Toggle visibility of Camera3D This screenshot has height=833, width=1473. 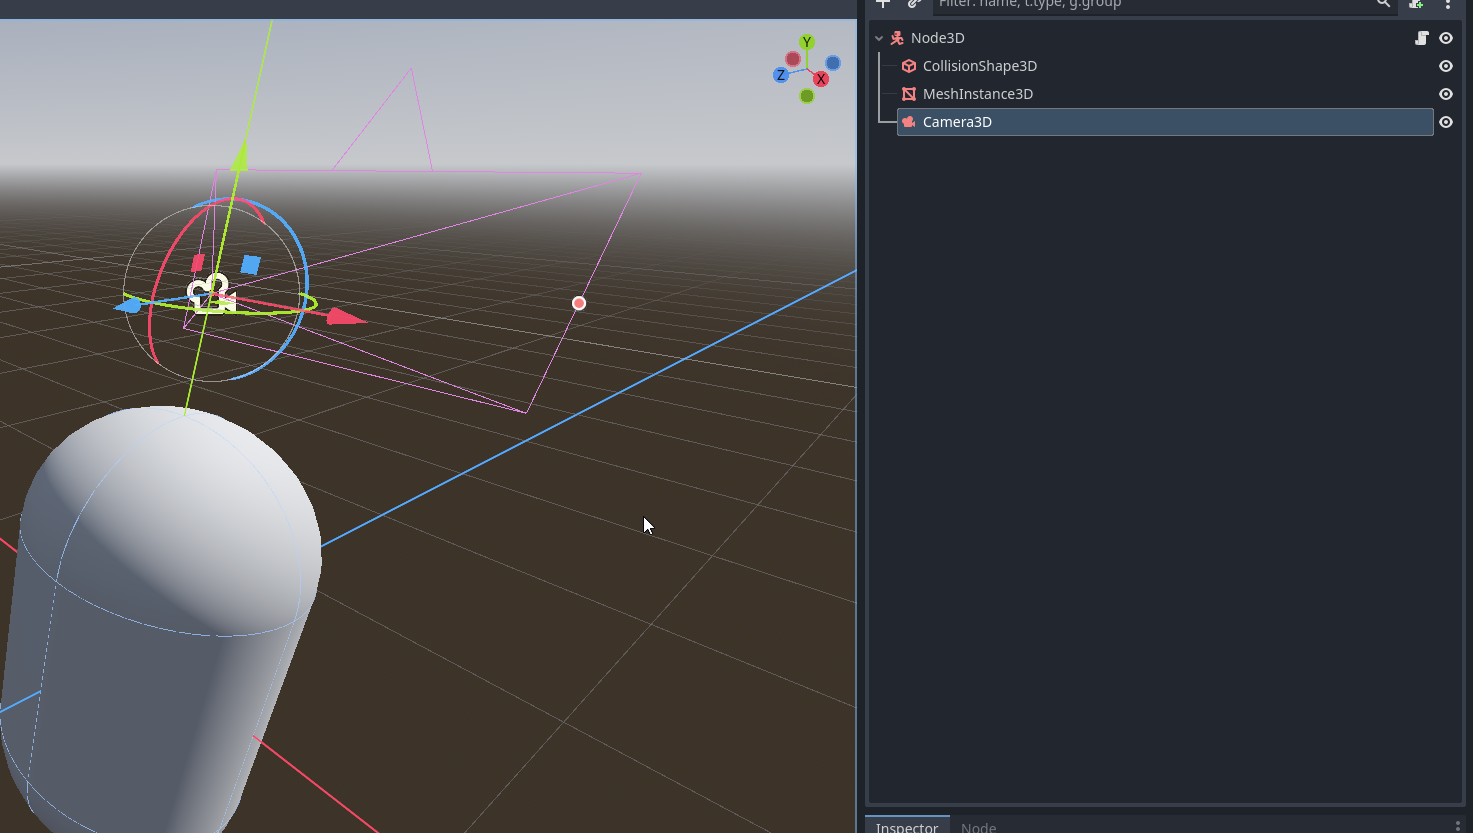pos(1446,122)
